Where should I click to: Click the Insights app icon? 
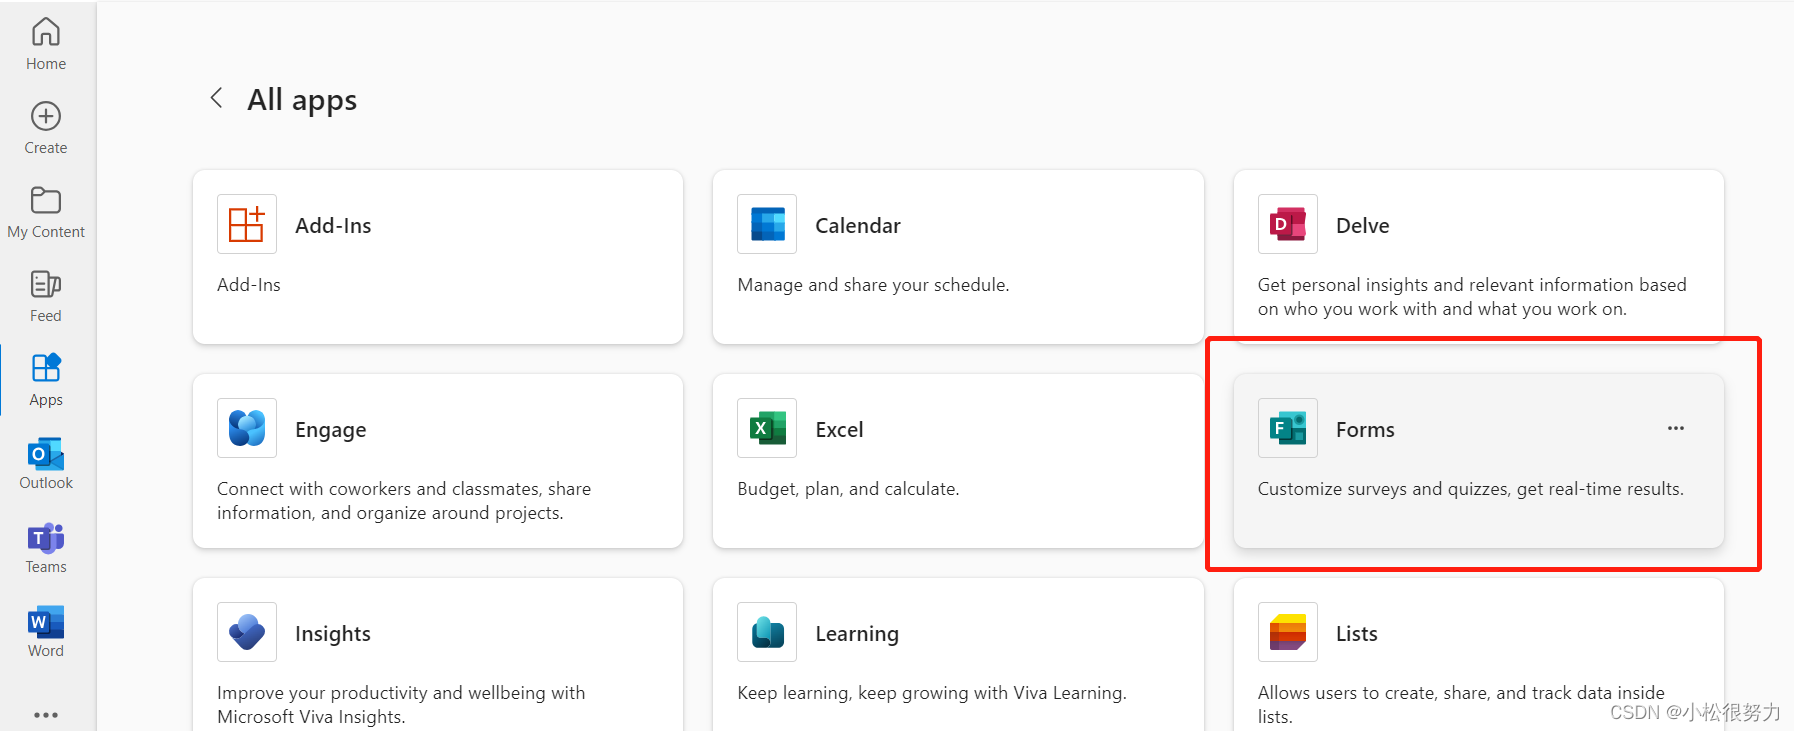point(247,632)
